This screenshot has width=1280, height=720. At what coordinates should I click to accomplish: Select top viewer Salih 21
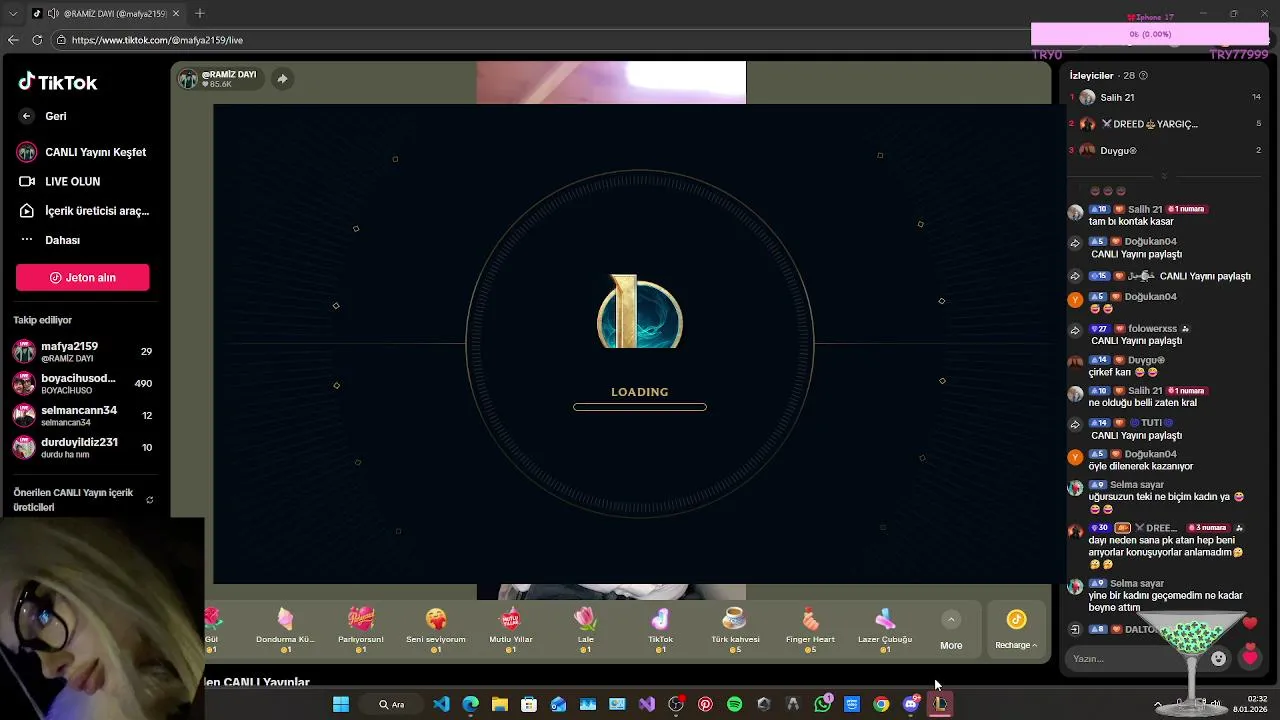1165,97
